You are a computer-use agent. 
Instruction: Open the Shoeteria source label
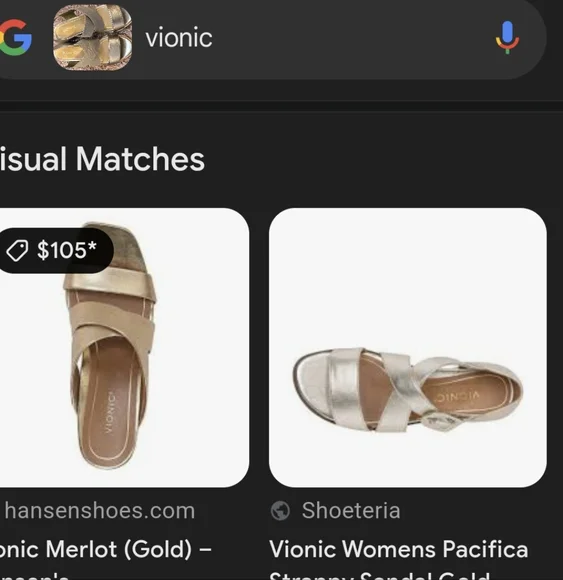(351, 511)
